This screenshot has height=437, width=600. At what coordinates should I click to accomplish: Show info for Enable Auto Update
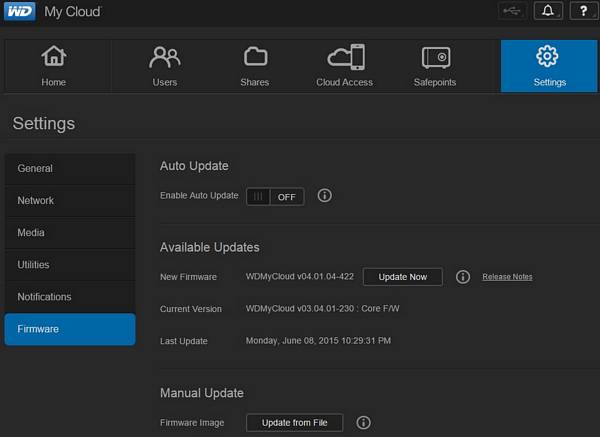[x=324, y=196]
